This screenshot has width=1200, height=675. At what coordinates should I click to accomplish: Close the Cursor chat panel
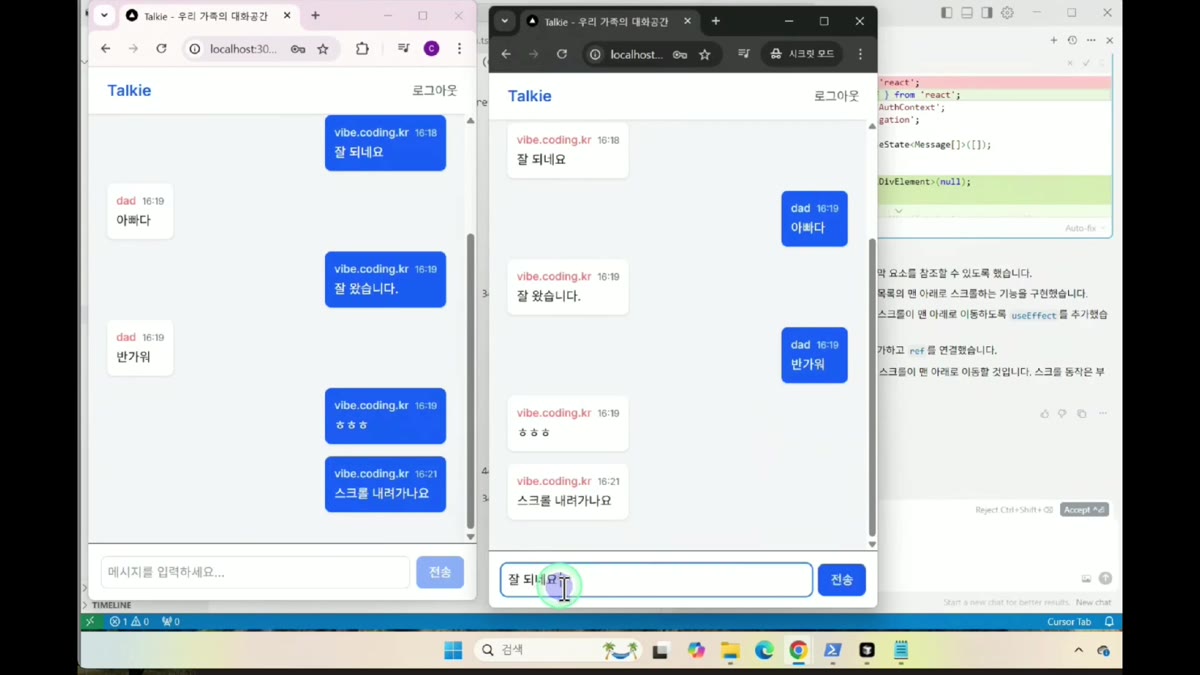tap(1109, 40)
